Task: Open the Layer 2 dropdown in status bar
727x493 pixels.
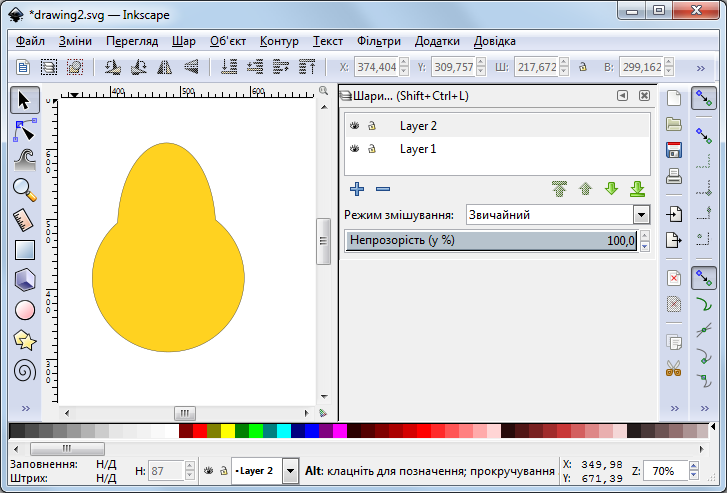Action: [290, 470]
